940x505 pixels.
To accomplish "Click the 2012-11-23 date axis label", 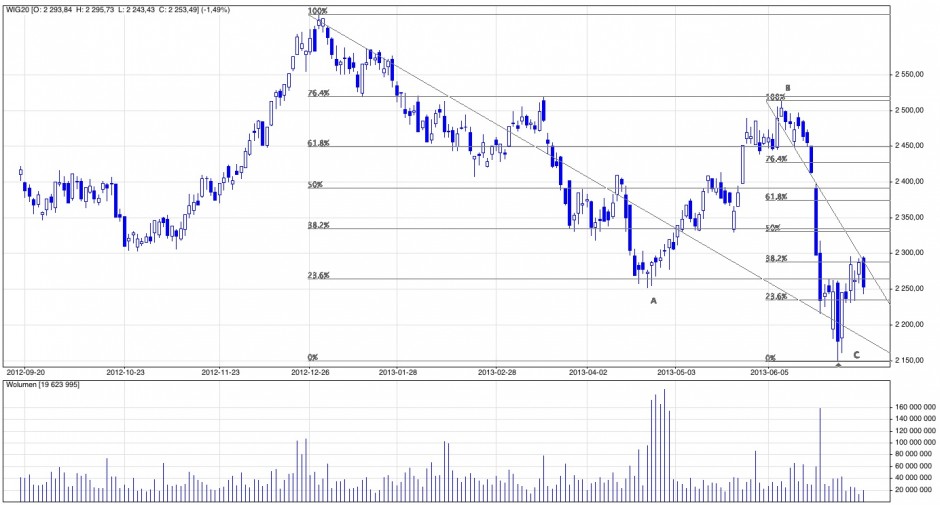I will 223,369.
